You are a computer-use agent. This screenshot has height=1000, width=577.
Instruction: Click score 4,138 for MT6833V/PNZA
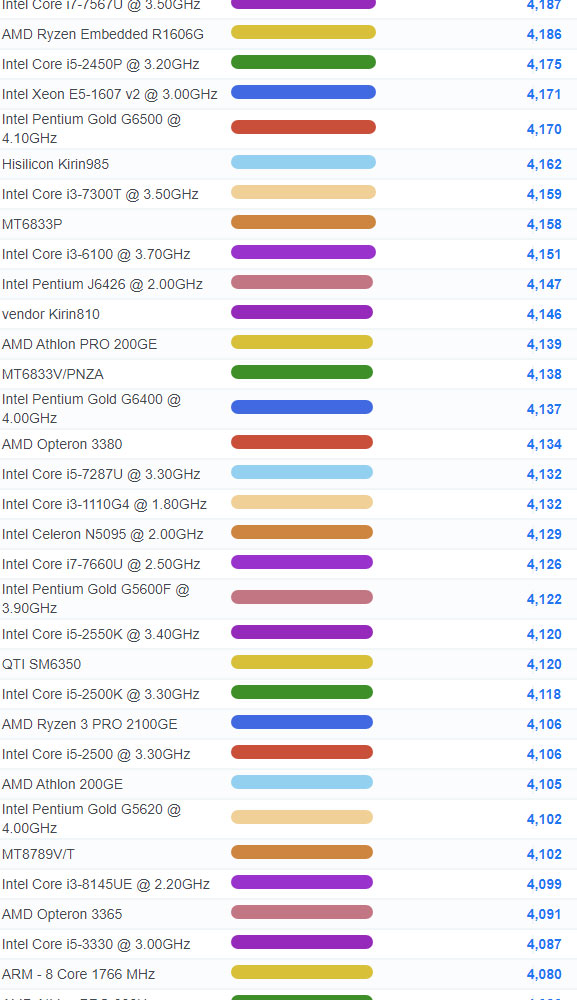pos(544,374)
